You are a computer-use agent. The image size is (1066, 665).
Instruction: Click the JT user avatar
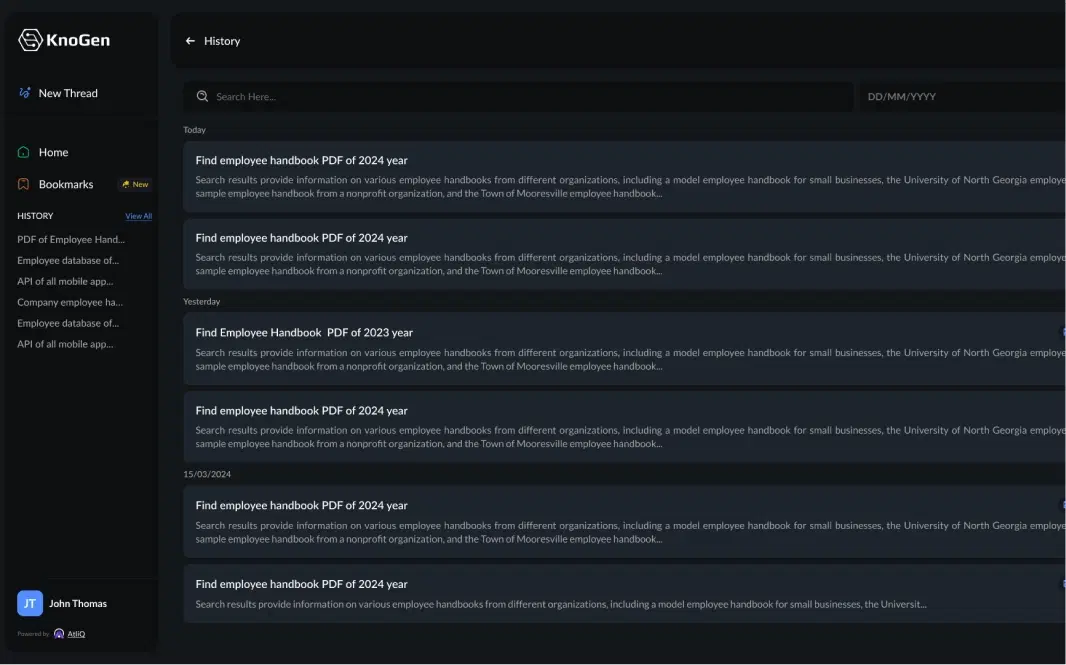click(x=30, y=603)
